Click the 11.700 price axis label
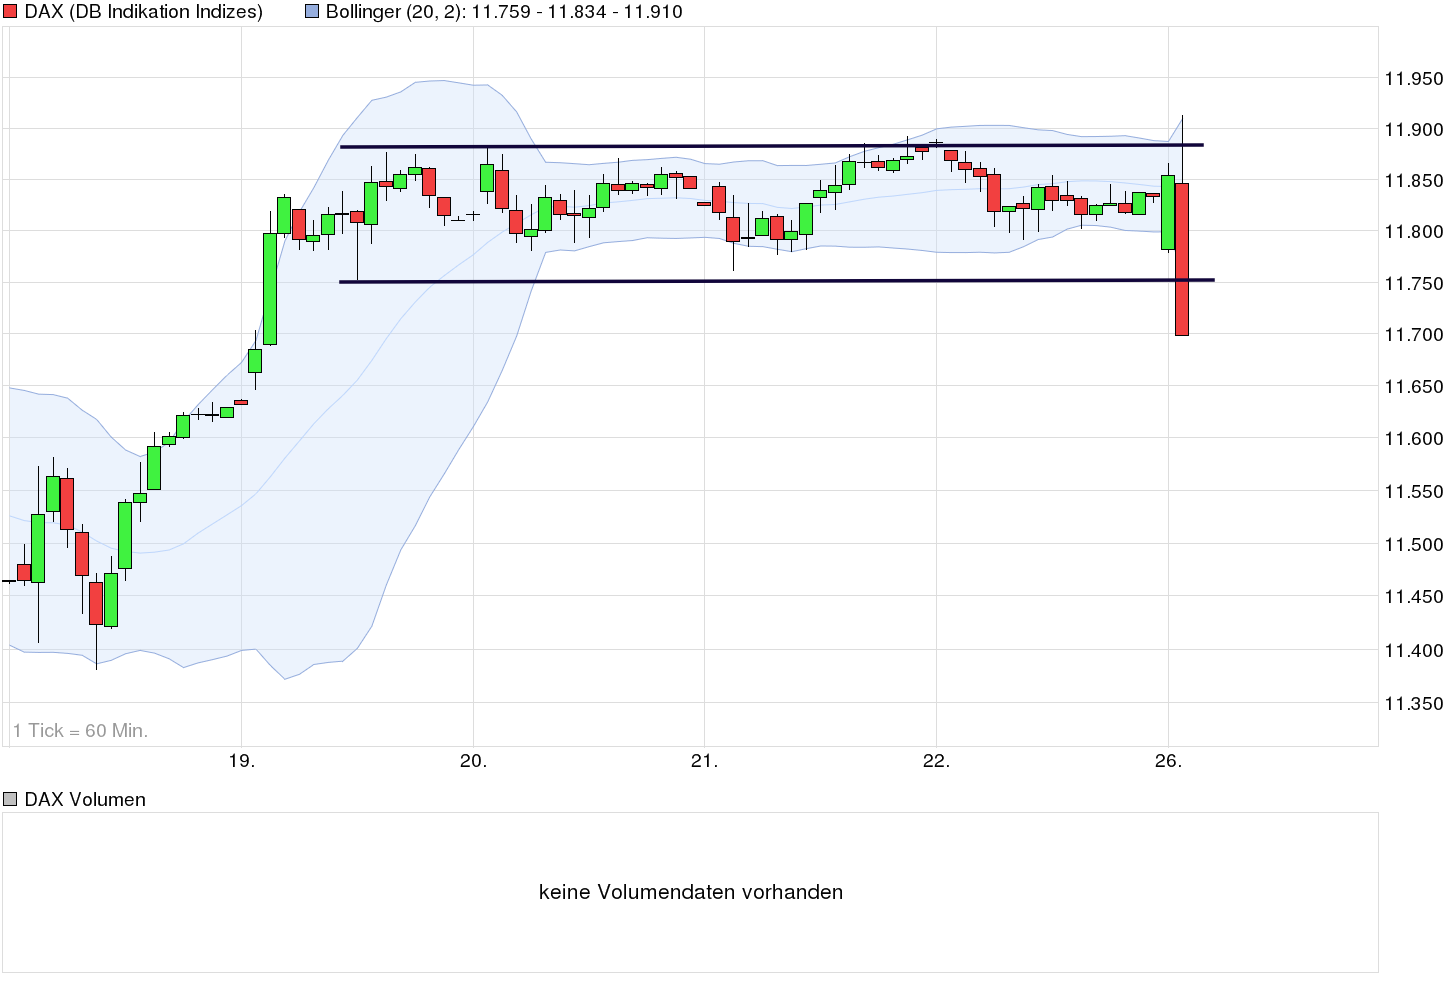Viewport: 1452px width, 992px height. pos(1413,335)
